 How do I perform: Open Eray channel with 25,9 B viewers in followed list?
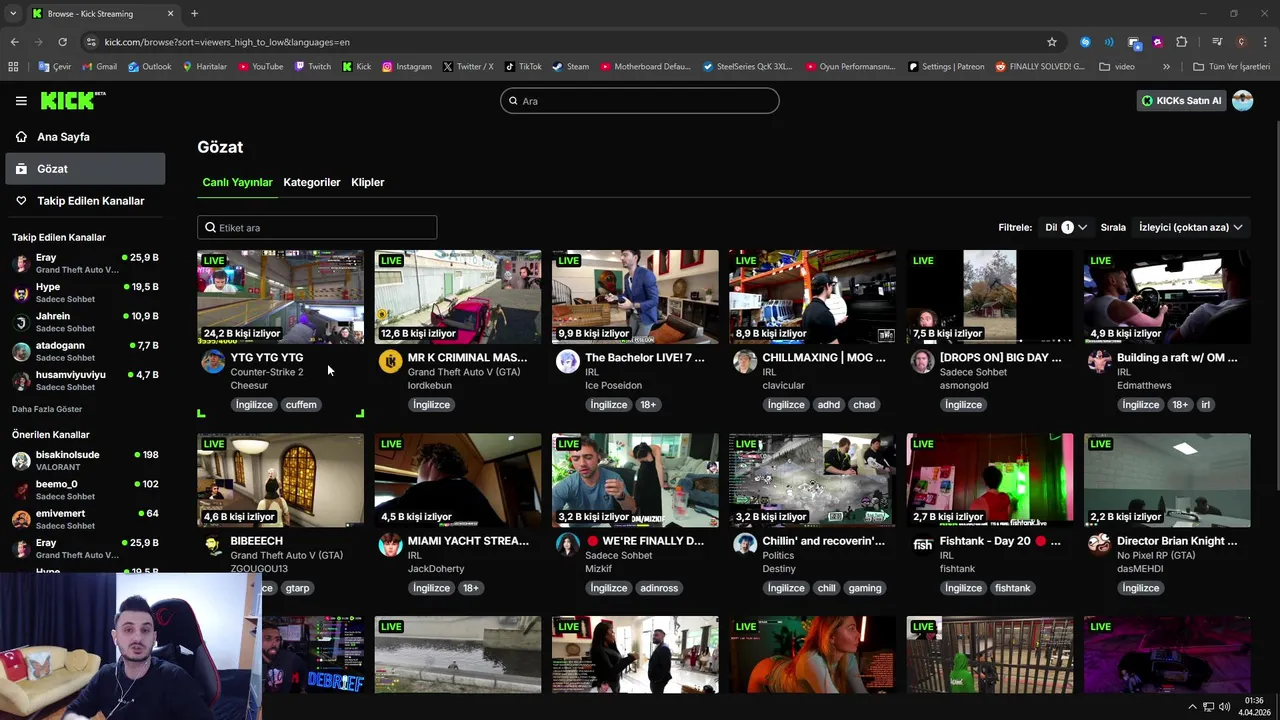85,264
